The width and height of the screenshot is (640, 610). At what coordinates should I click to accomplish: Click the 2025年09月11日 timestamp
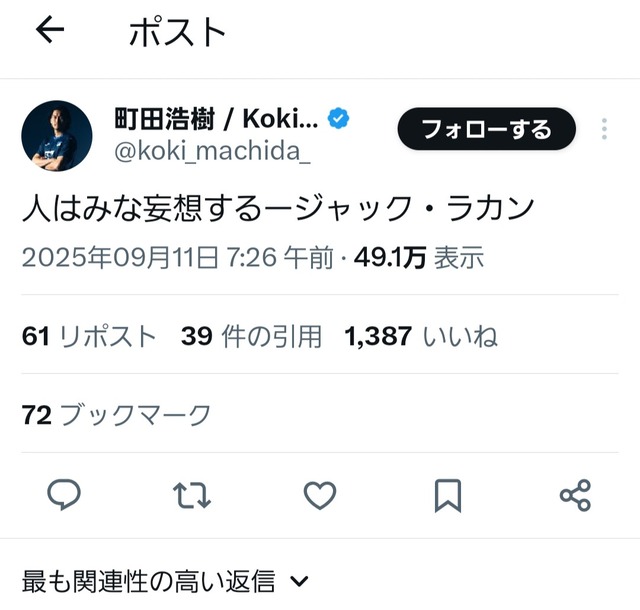coord(178,258)
